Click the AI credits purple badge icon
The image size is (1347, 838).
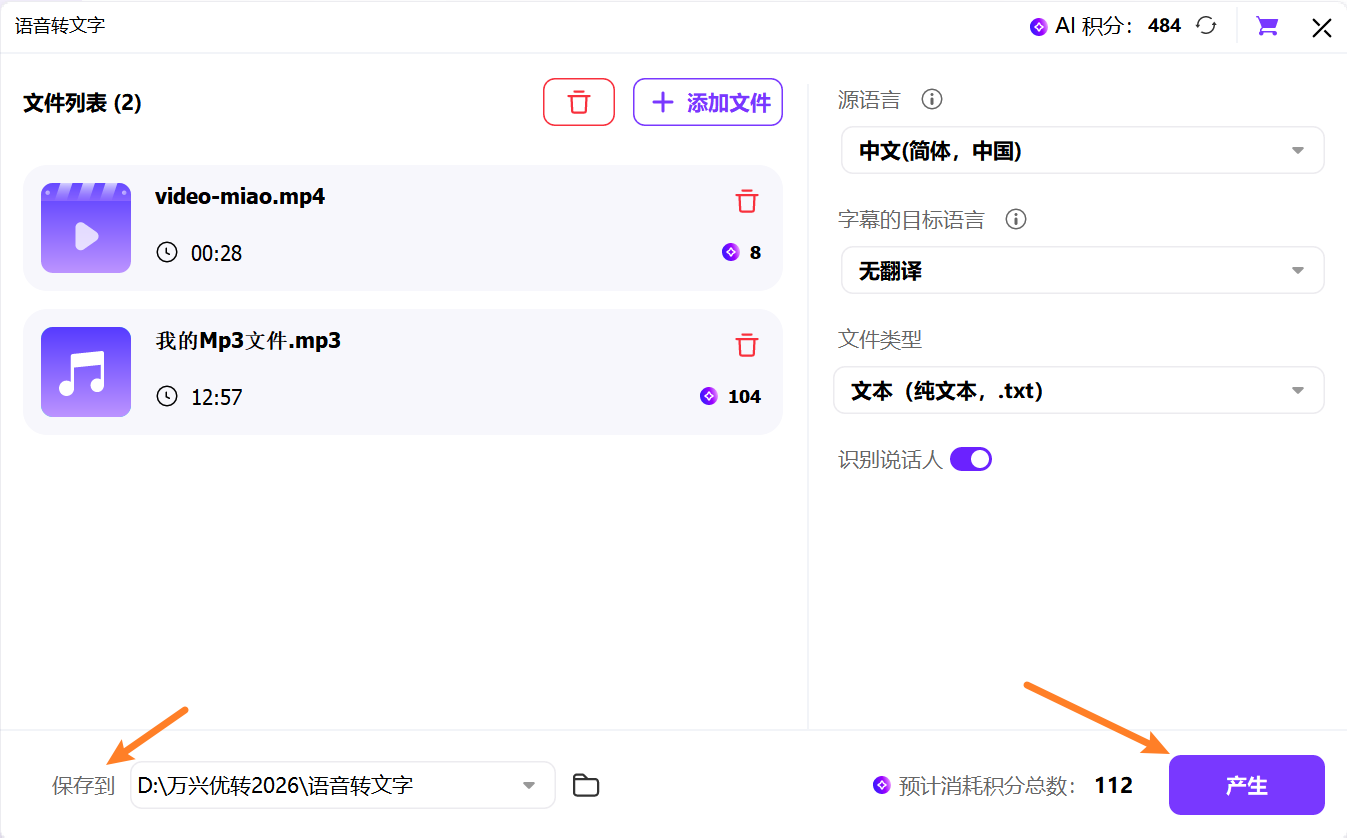pyautogui.click(x=1037, y=26)
